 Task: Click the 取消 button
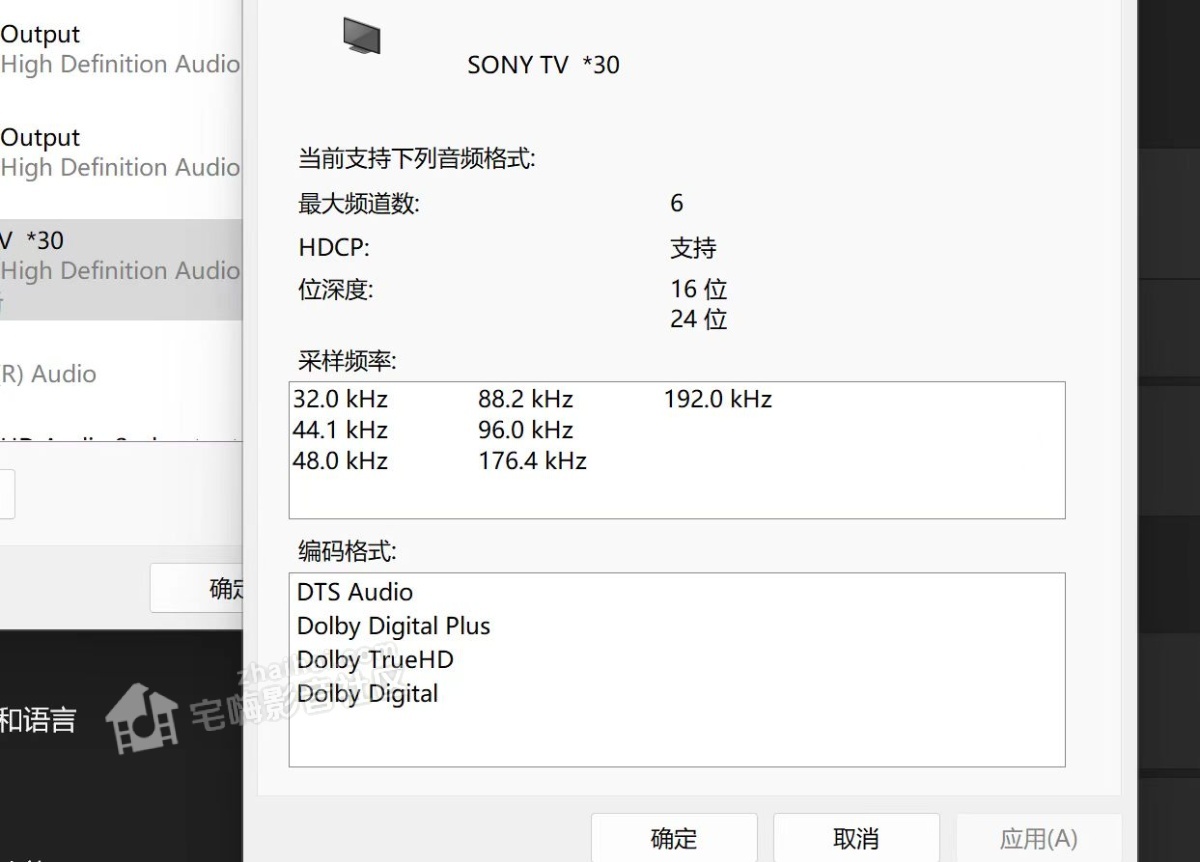pyautogui.click(x=856, y=838)
